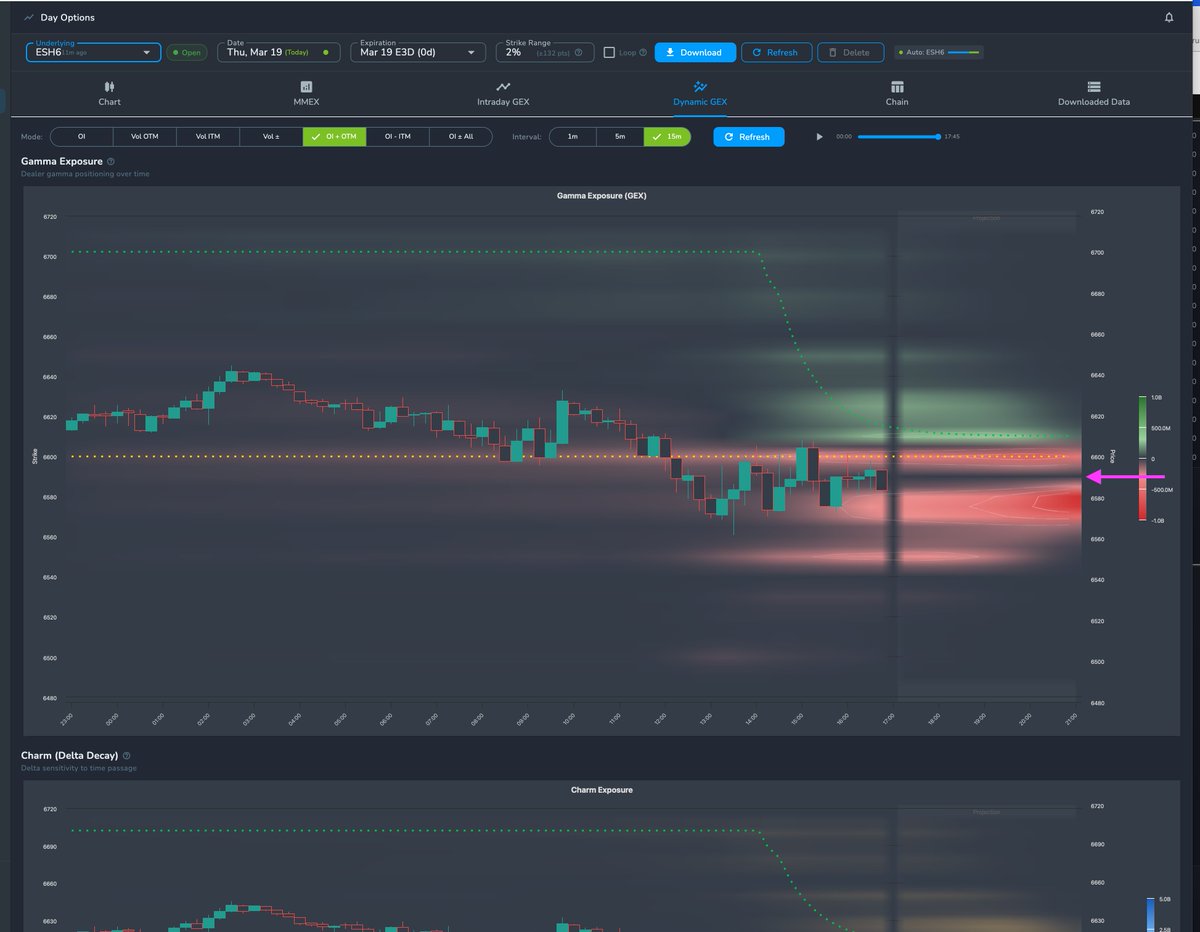Open the Date picker showing Thu, Mar 19
Viewport: 1200px width, 932px height.
278,52
